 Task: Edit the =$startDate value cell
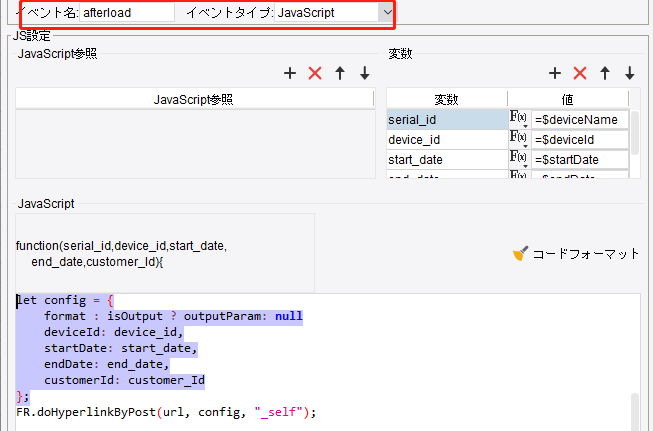click(580, 159)
